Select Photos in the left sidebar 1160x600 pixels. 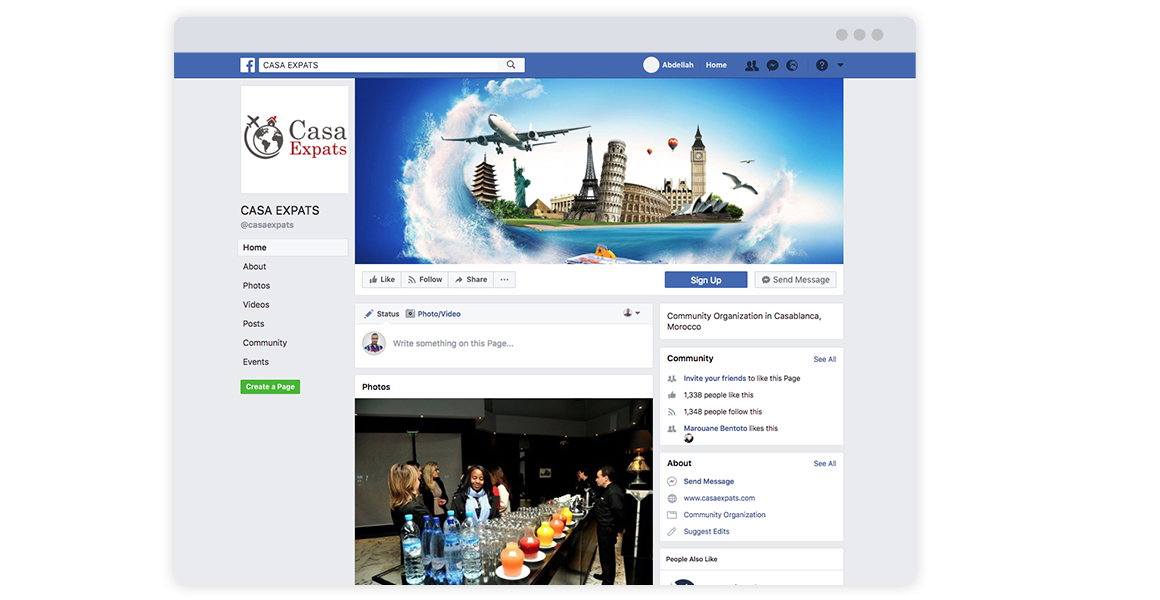[257, 286]
